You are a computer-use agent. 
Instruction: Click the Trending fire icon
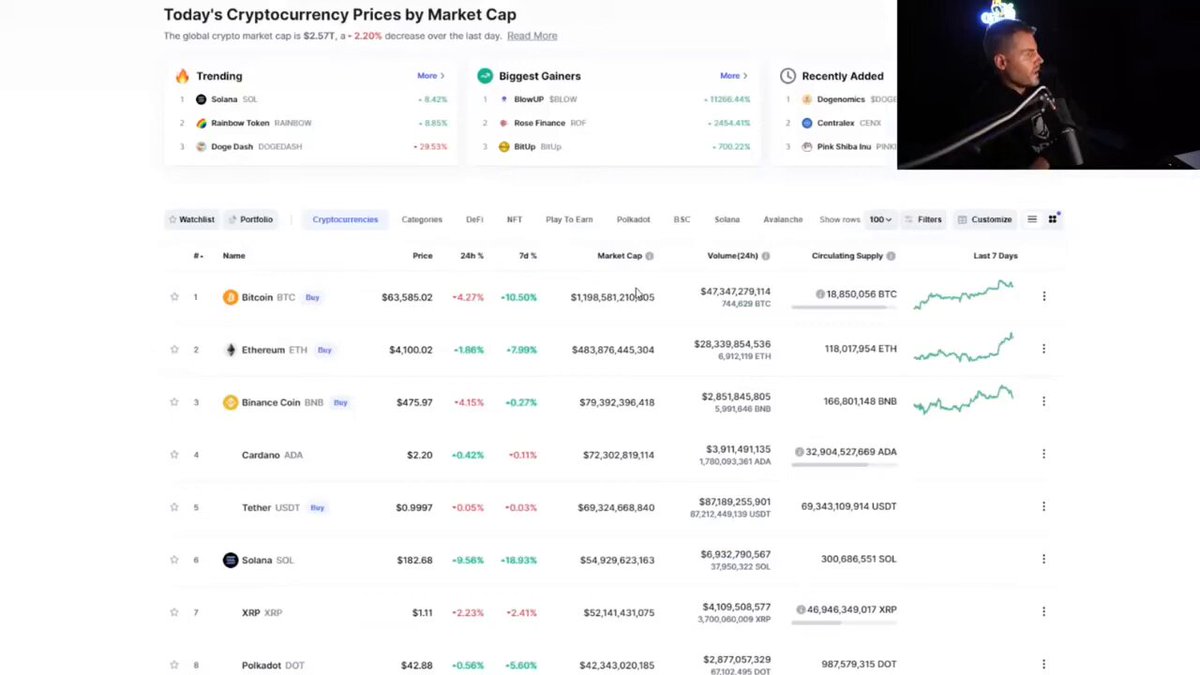click(182, 76)
